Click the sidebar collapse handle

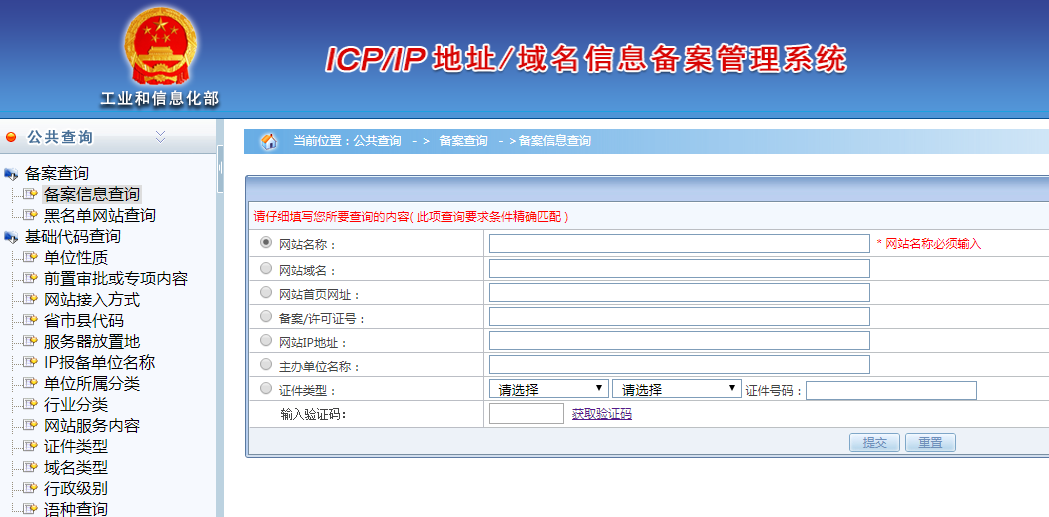219,169
